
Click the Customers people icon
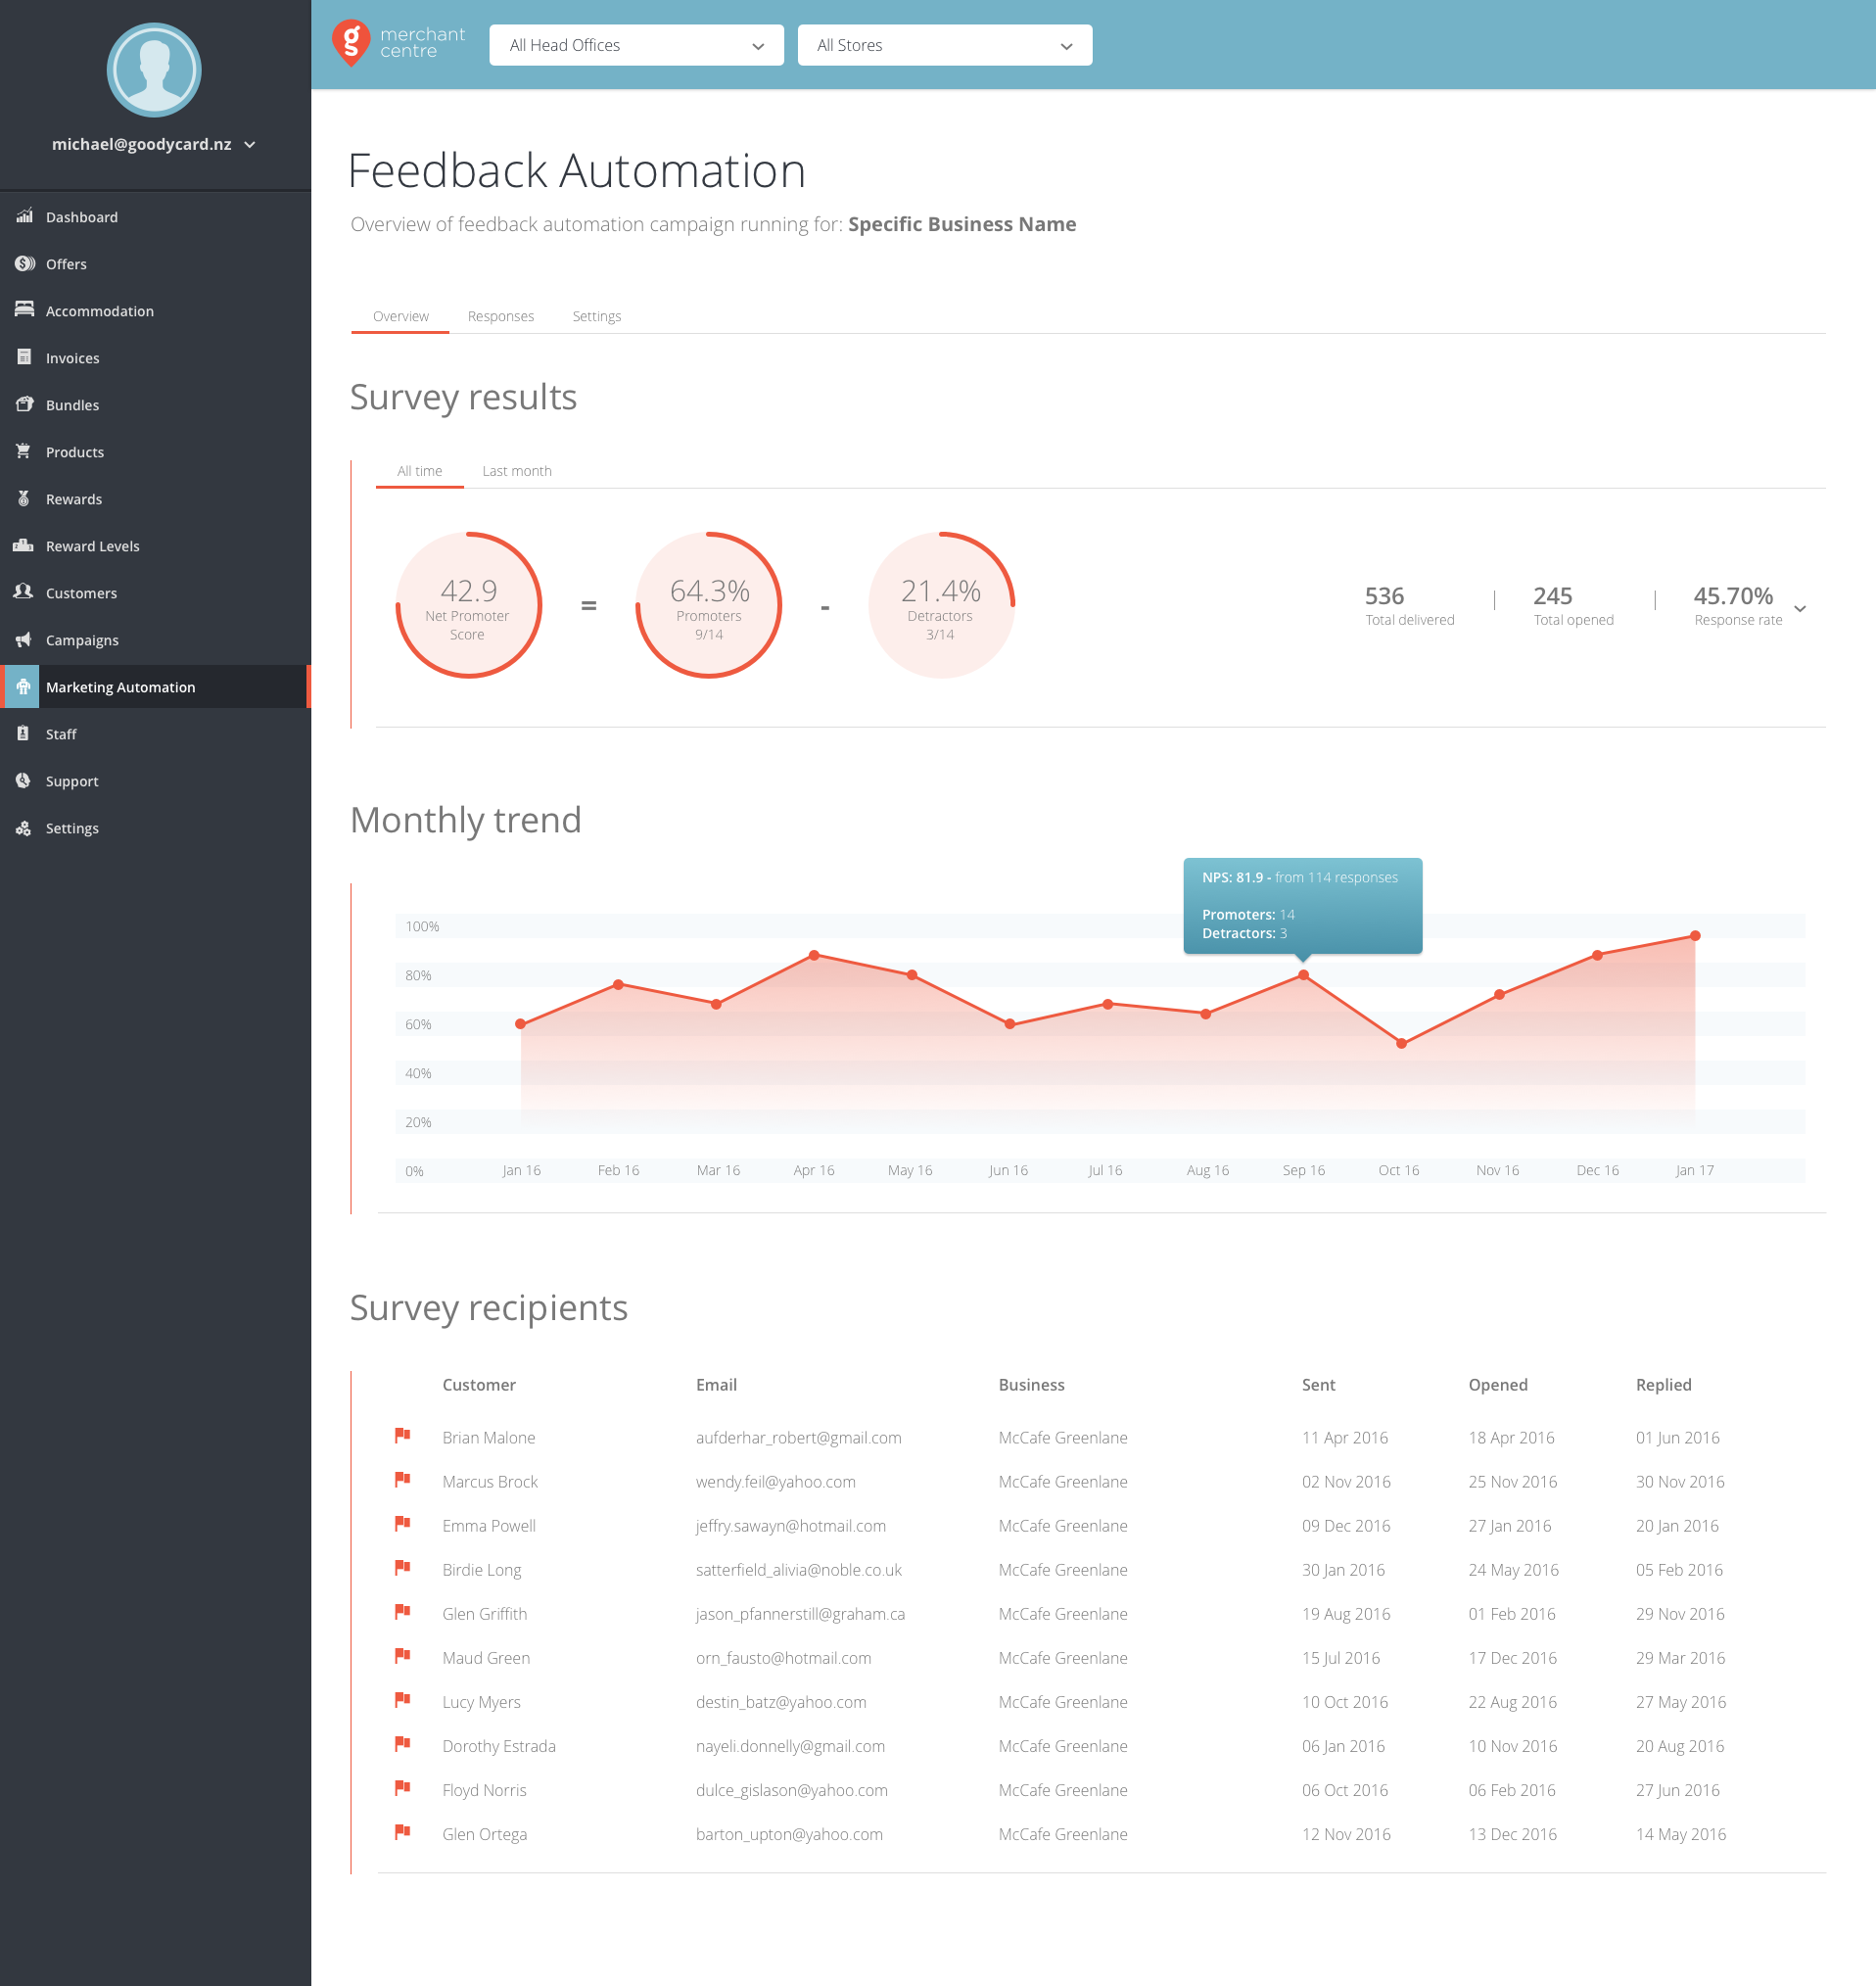click(24, 592)
